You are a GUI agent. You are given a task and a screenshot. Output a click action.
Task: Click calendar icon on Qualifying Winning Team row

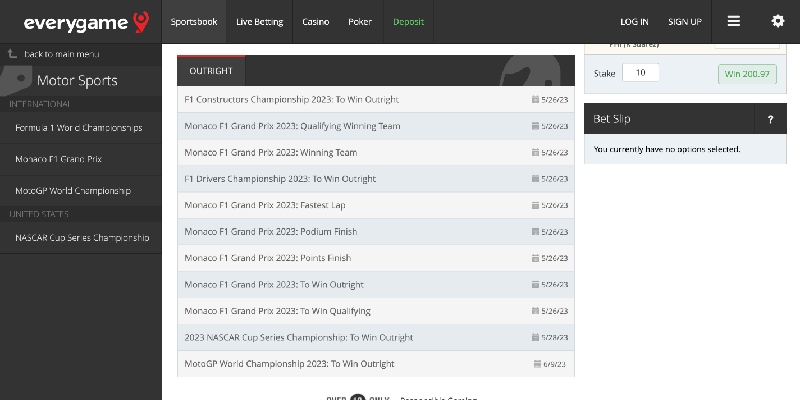[535, 126]
